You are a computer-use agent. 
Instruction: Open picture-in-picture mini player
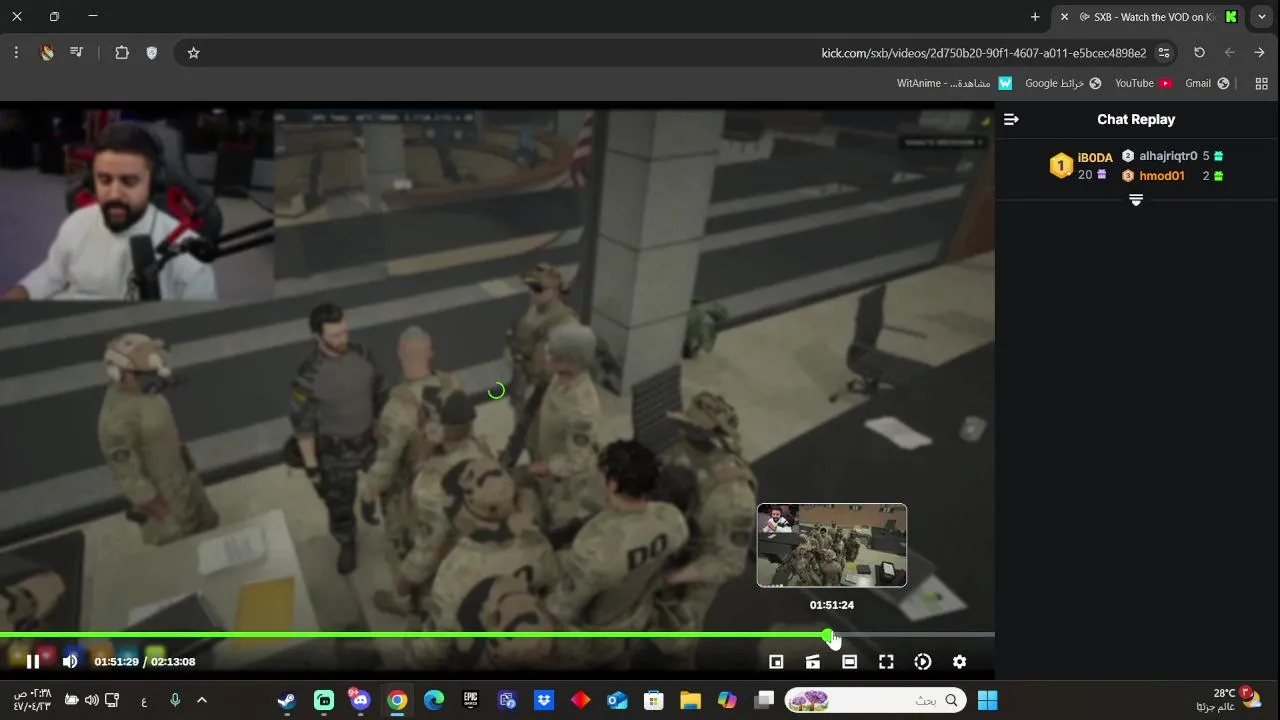[776, 661]
